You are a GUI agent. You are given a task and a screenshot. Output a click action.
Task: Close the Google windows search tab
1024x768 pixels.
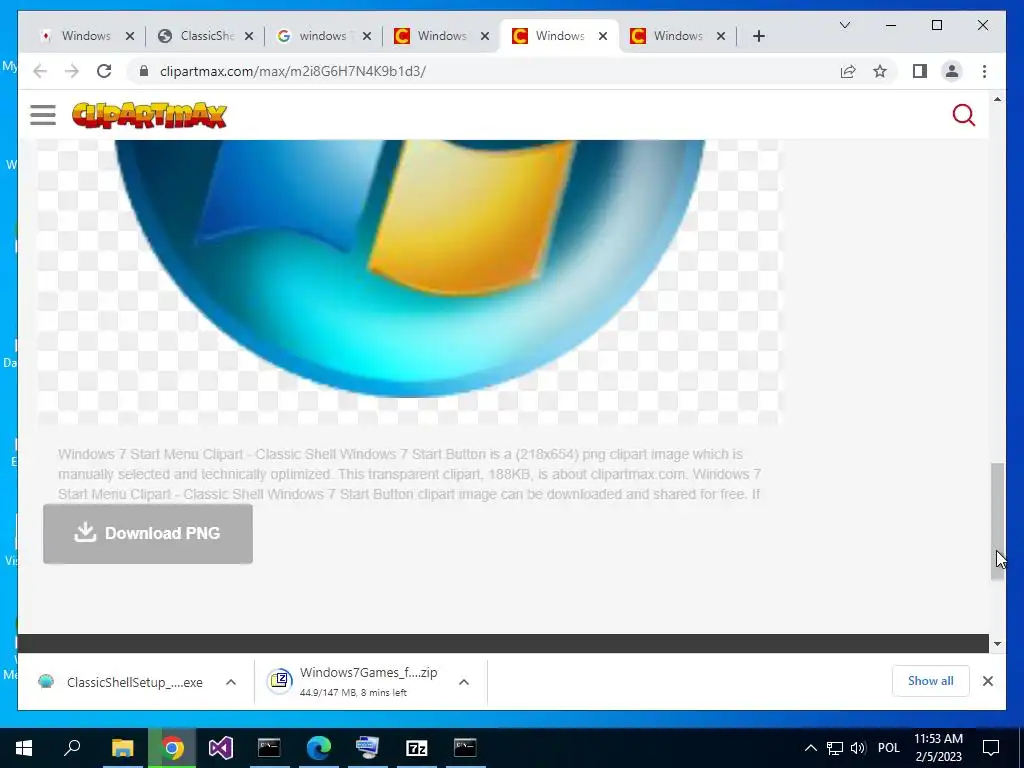point(367,36)
